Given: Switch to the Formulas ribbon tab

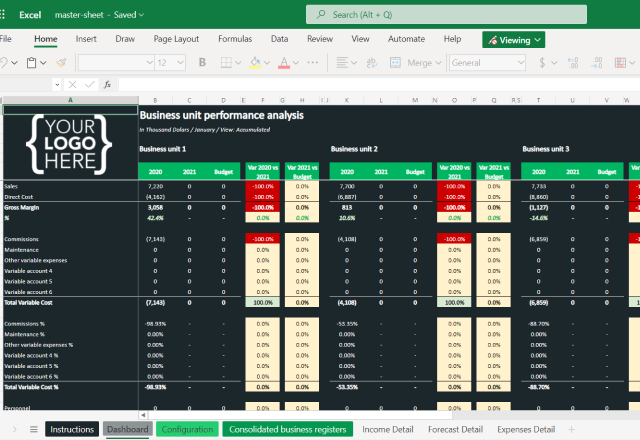Looking at the screenshot, I should [235, 39].
